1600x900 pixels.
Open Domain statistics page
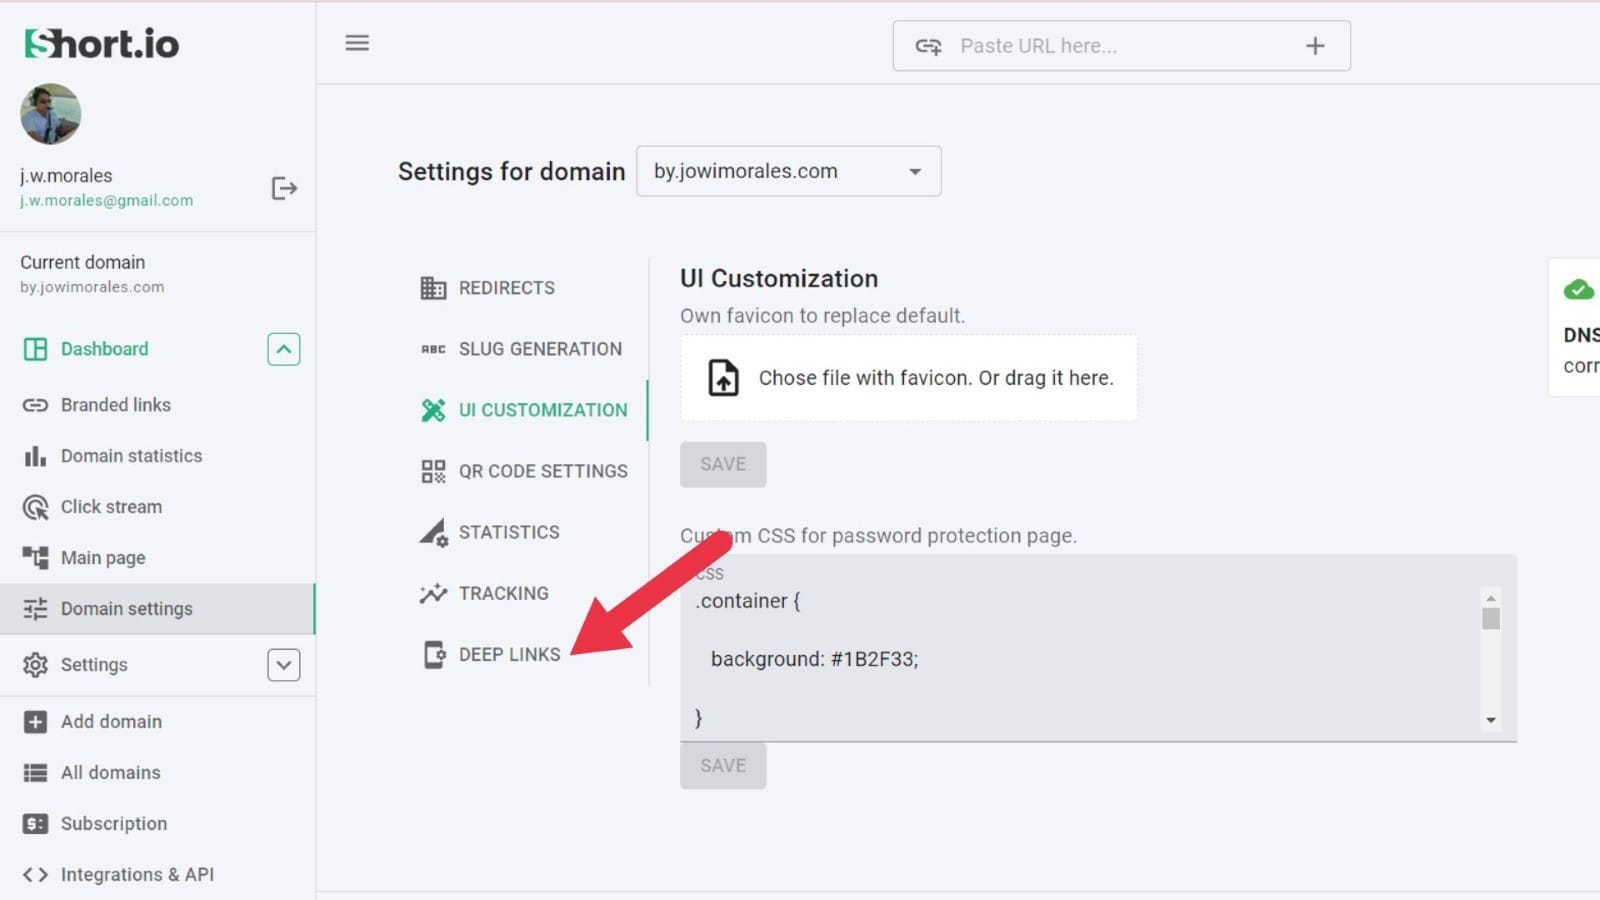(131, 456)
